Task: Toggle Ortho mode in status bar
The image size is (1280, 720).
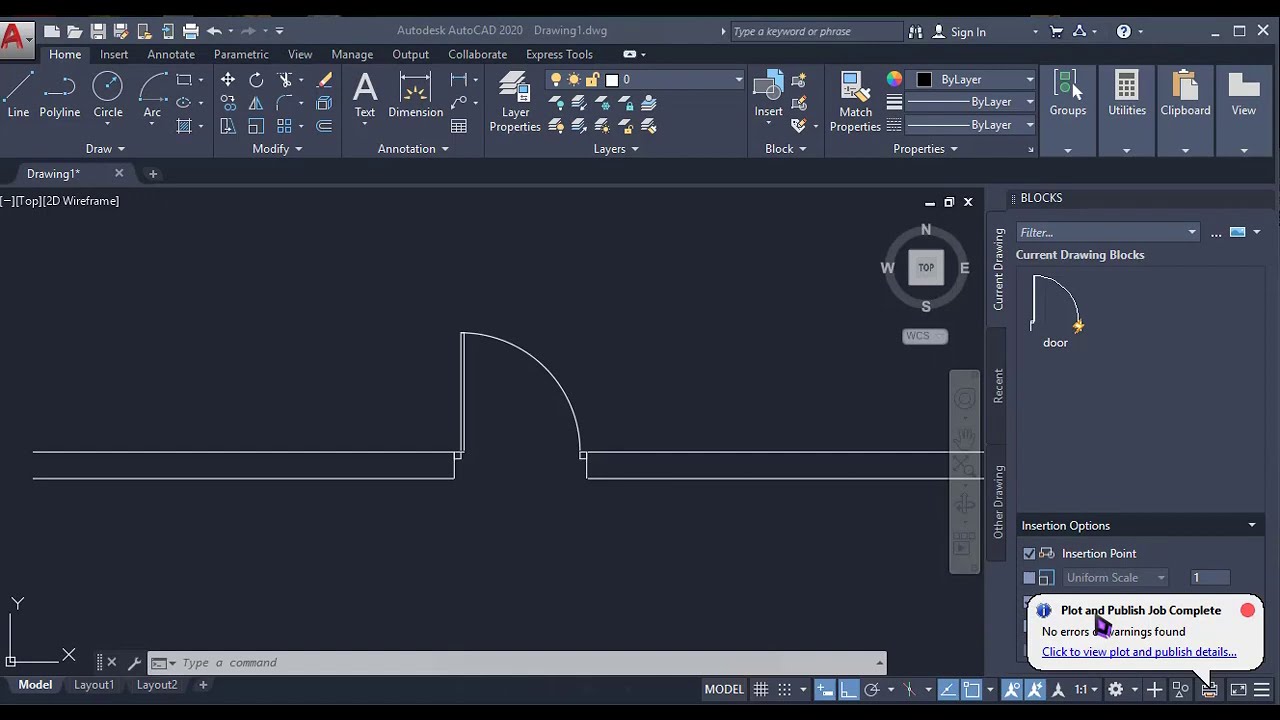Action: (x=848, y=689)
